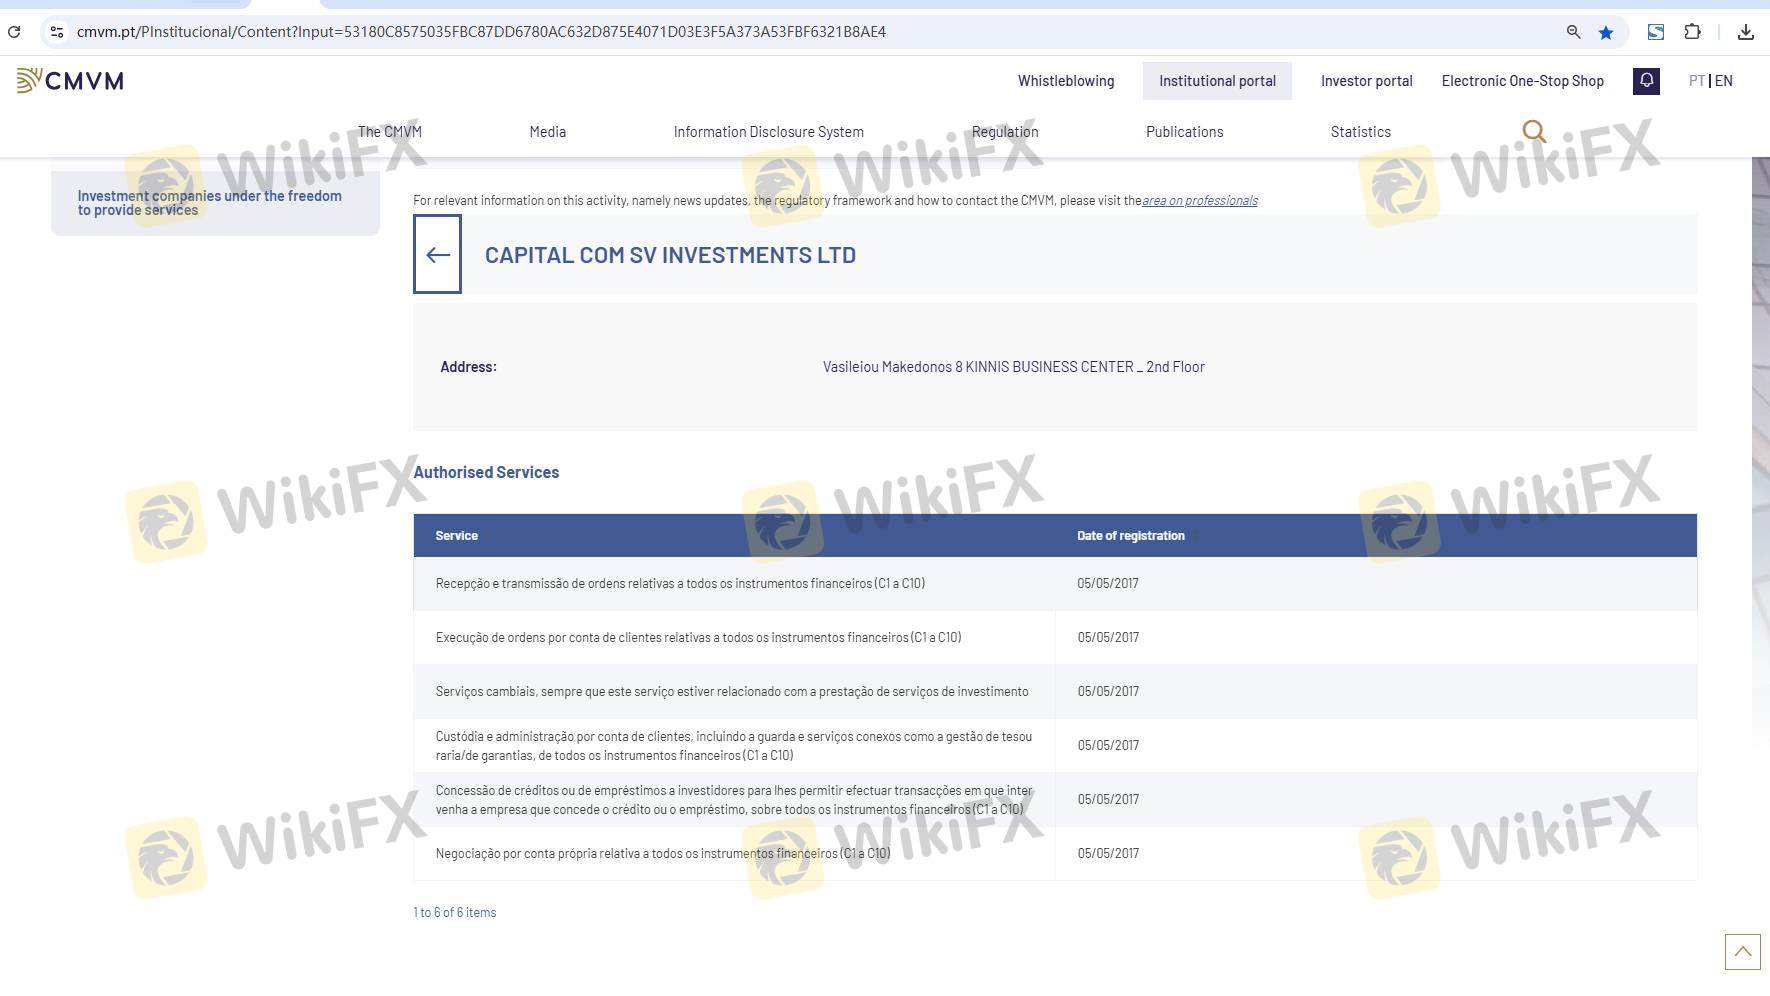1770x996 pixels.
Task: Click the 'Address:' label
Action: click(x=468, y=367)
